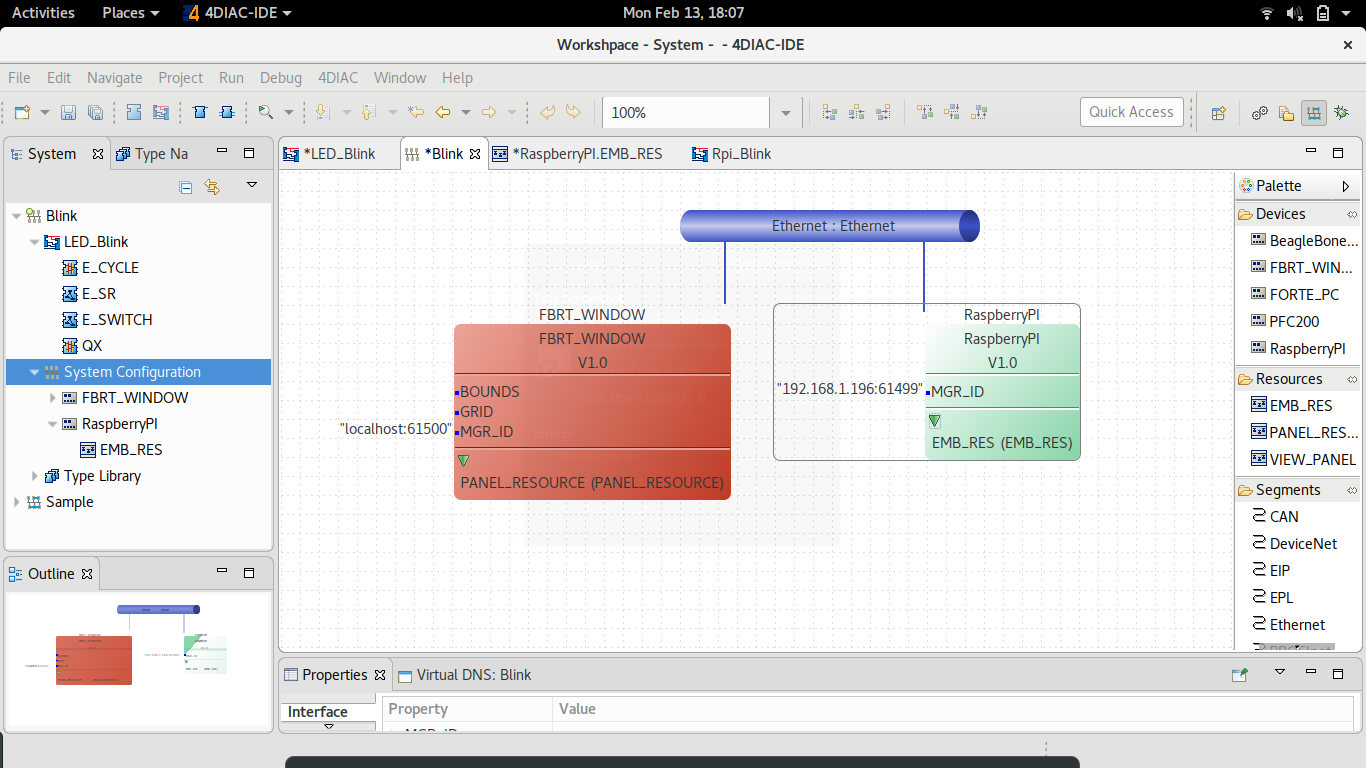Select the Ethernet segment in the diagram

click(830, 226)
